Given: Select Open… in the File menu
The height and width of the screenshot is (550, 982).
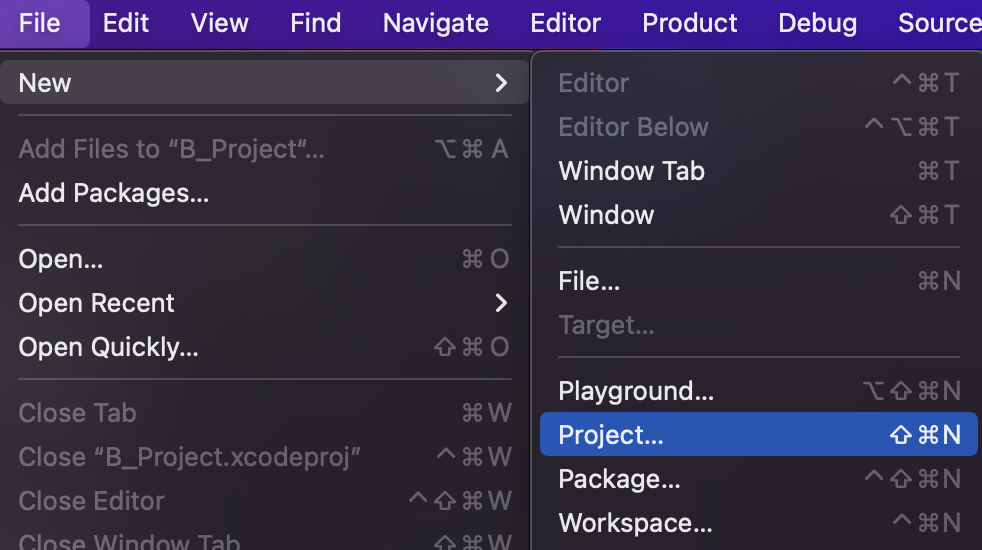Looking at the screenshot, I should [61, 259].
